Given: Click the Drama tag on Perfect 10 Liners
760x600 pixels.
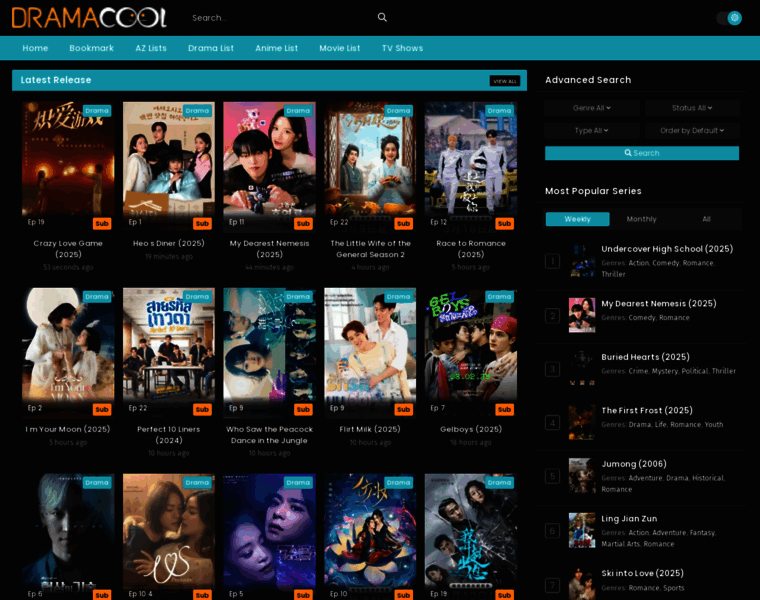Looking at the screenshot, I should 197,297.
